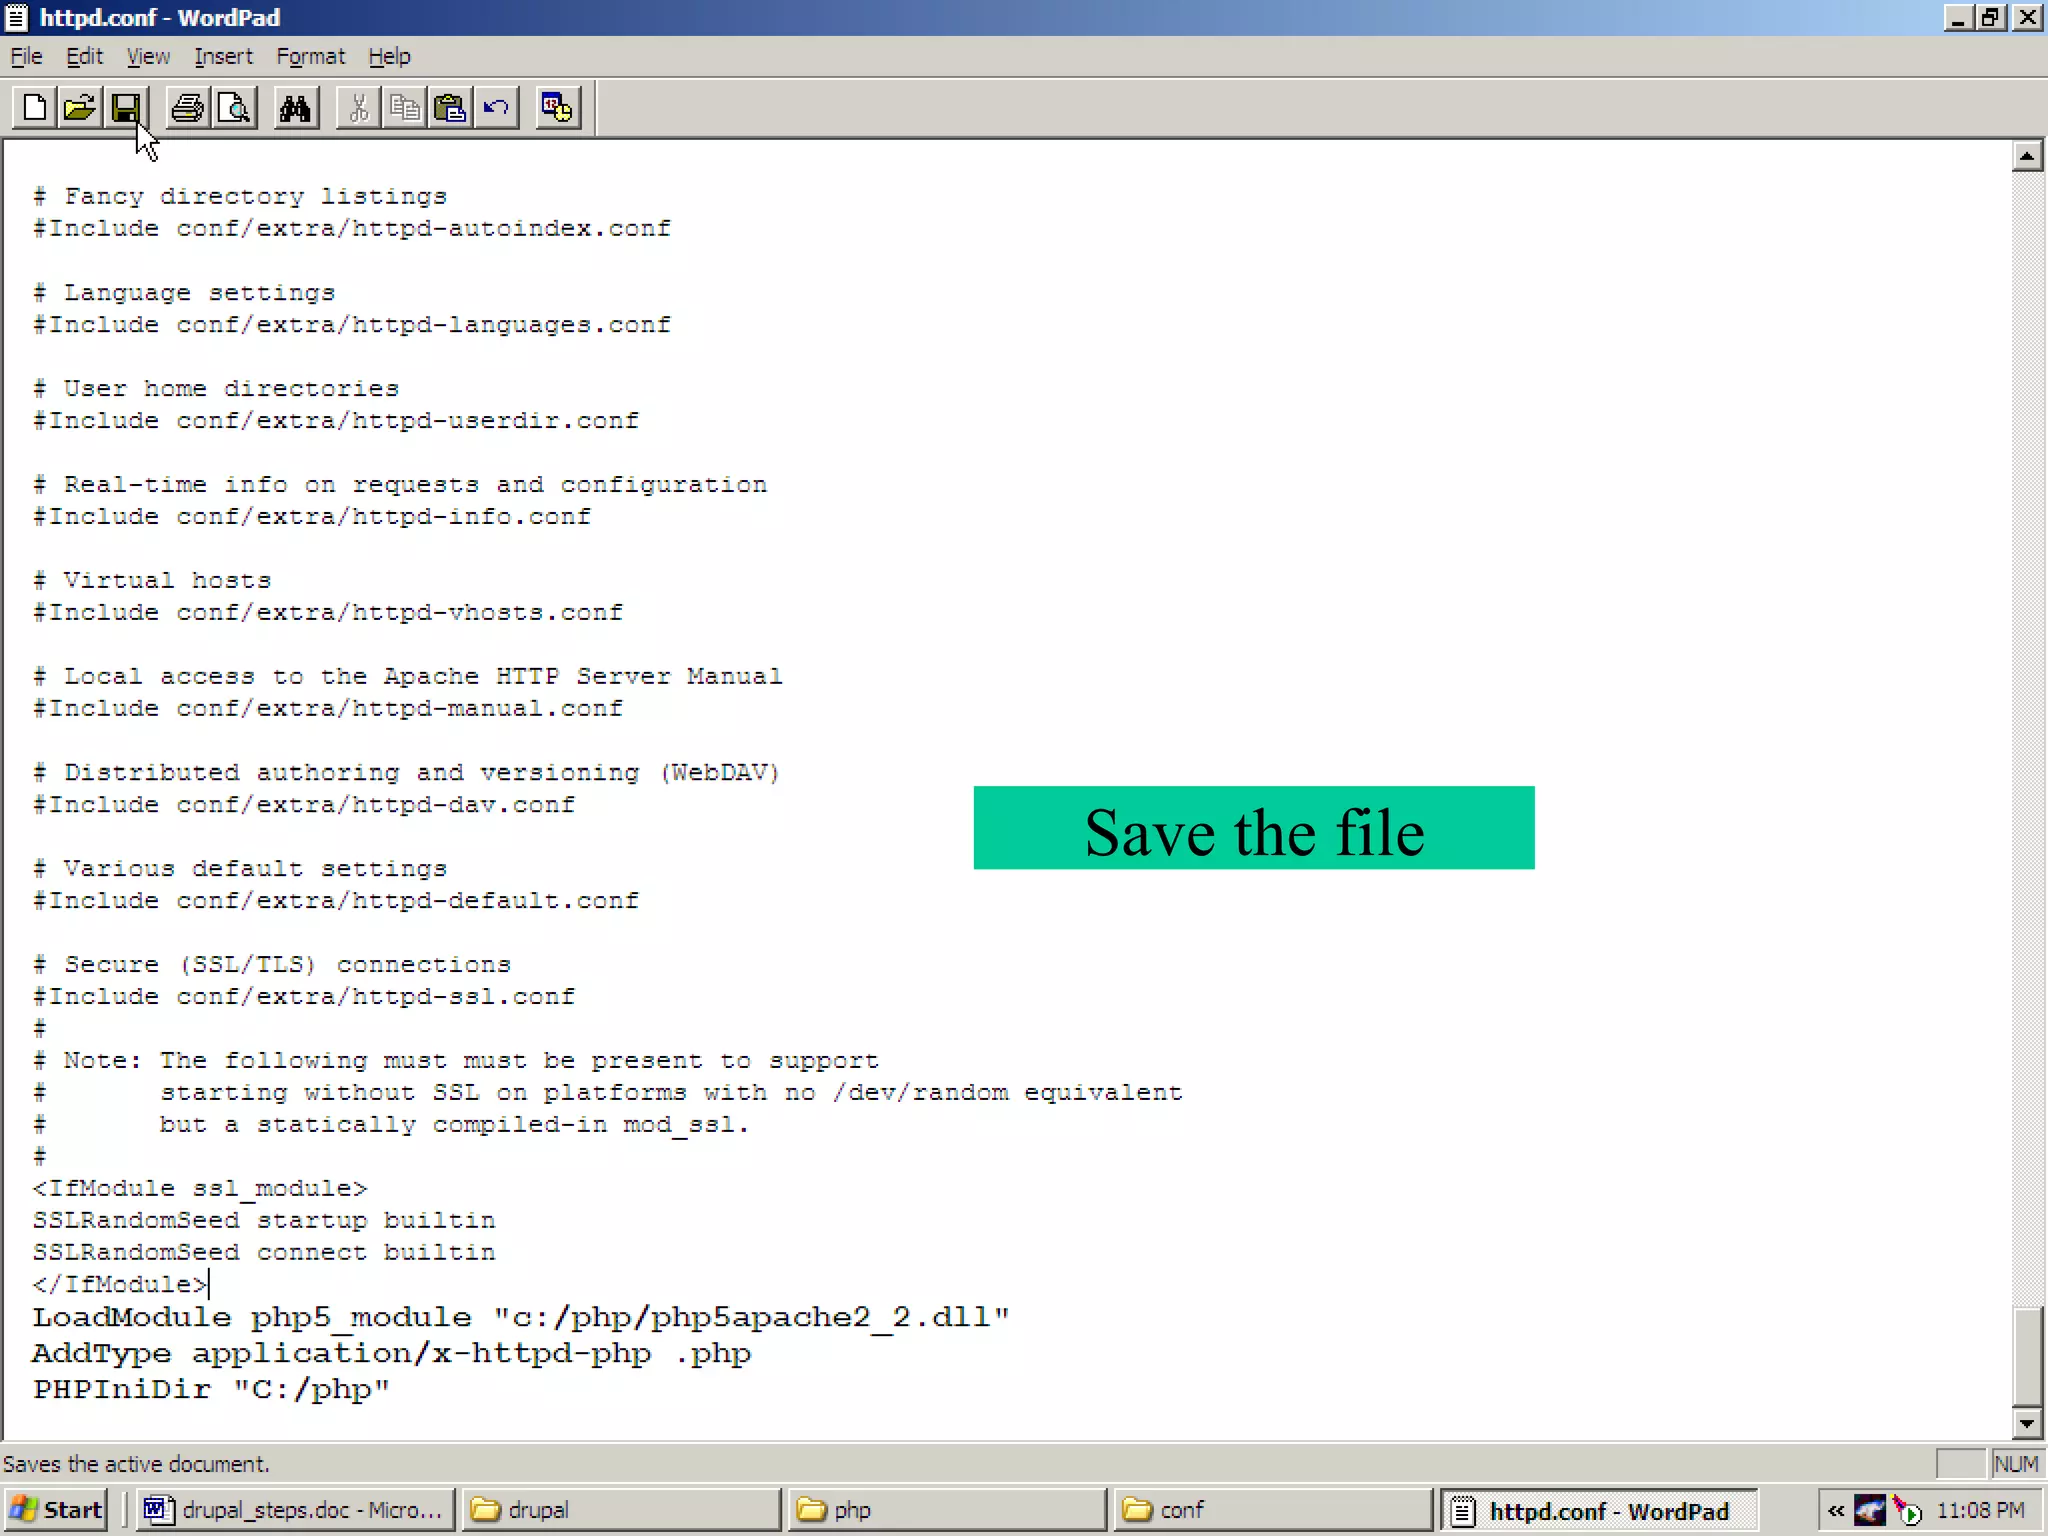The image size is (2048, 1536).
Task: Expand hidden tray icons chevron
Action: (x=1835, y=1510)
